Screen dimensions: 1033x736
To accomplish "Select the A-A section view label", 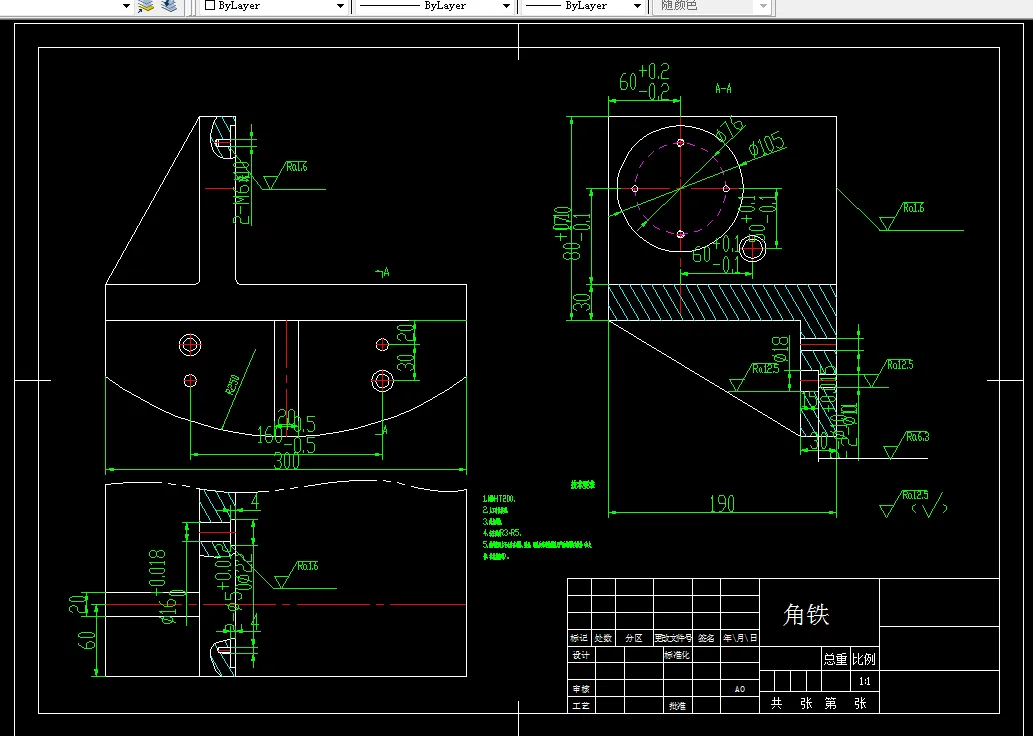I will (x=723, y=88).
